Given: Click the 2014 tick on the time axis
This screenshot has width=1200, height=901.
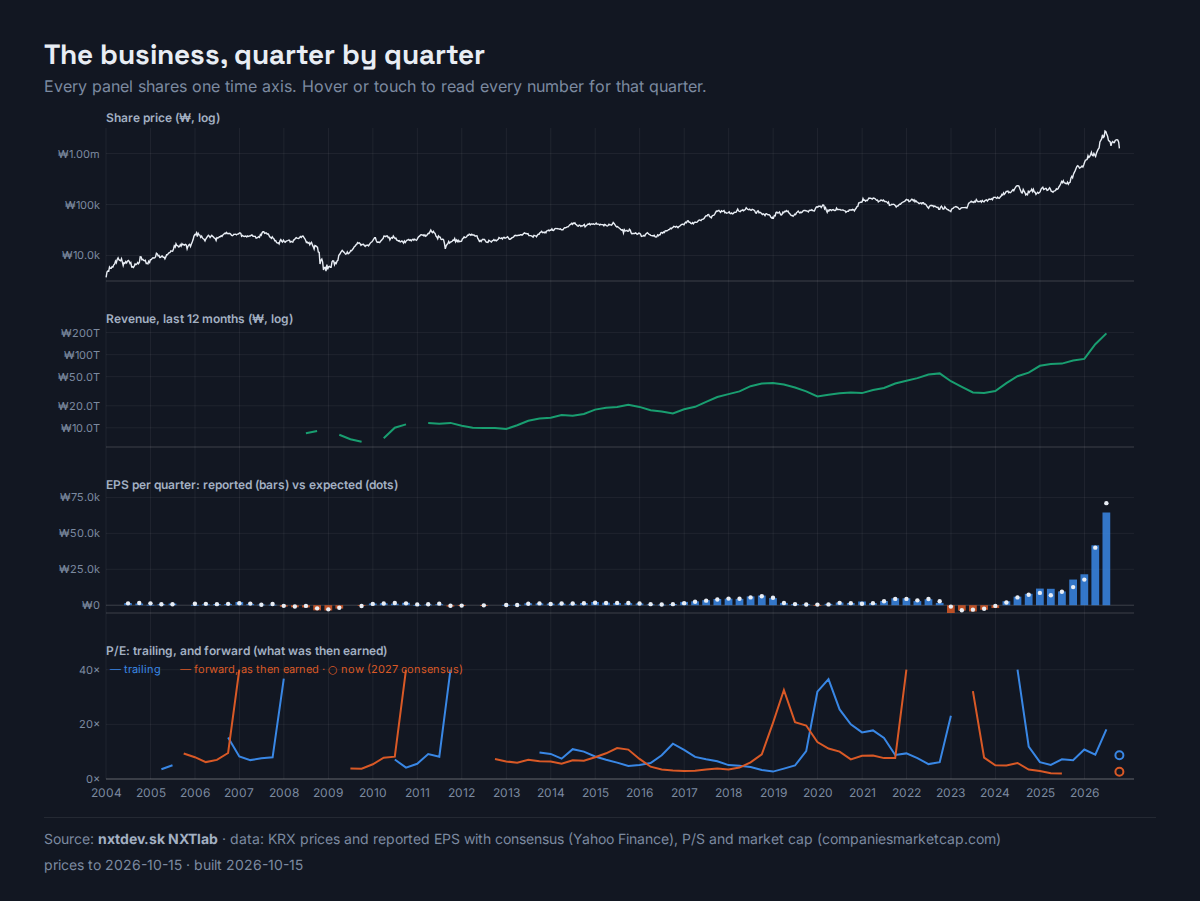Looking at the screenshot, I should [x=551, y=793].
